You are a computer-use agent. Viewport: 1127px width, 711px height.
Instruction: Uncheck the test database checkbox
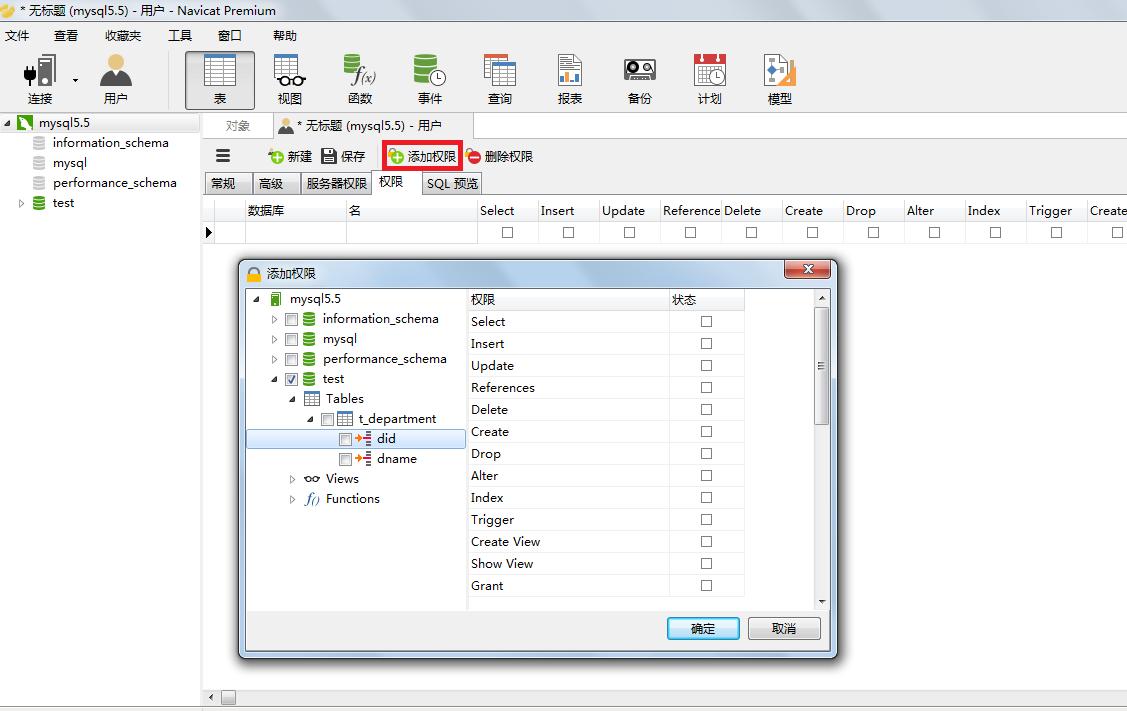click(291, 379)
